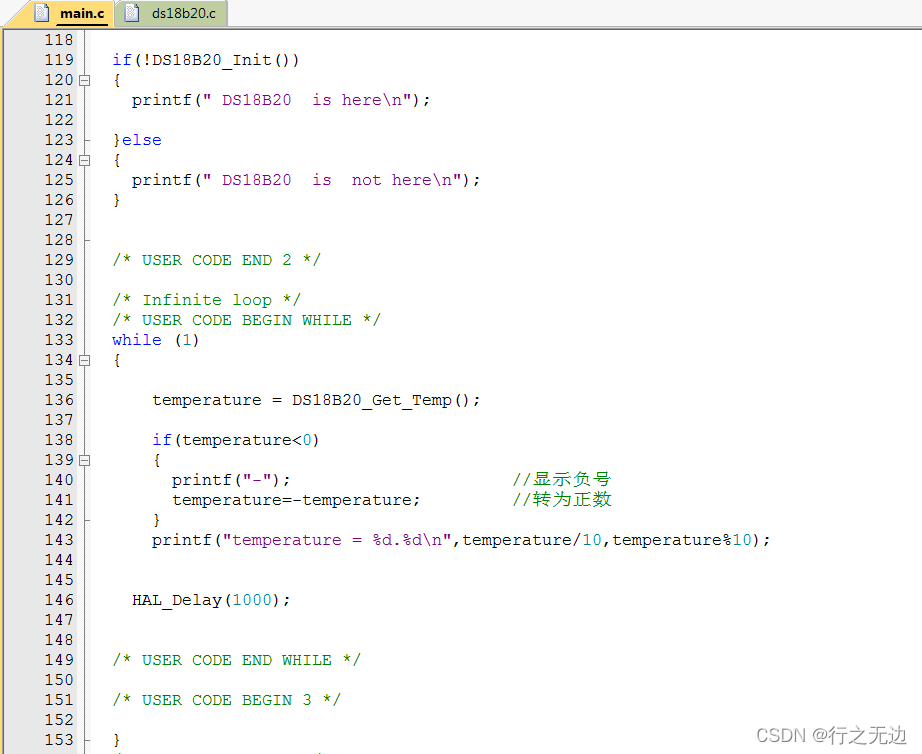Click the file icon on ds18b20.c tab
This screenshot has width=922, height=754.
tap(132, 12)
